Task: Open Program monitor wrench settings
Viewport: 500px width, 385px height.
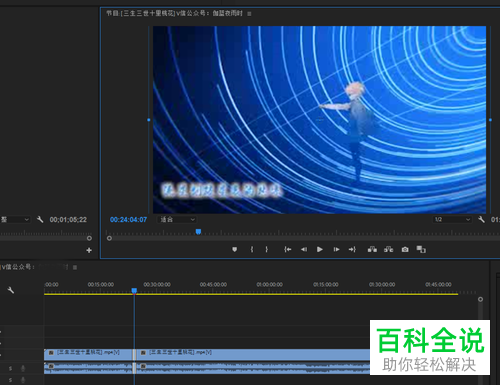Action: pyautogui.click(x=481, y=219)
